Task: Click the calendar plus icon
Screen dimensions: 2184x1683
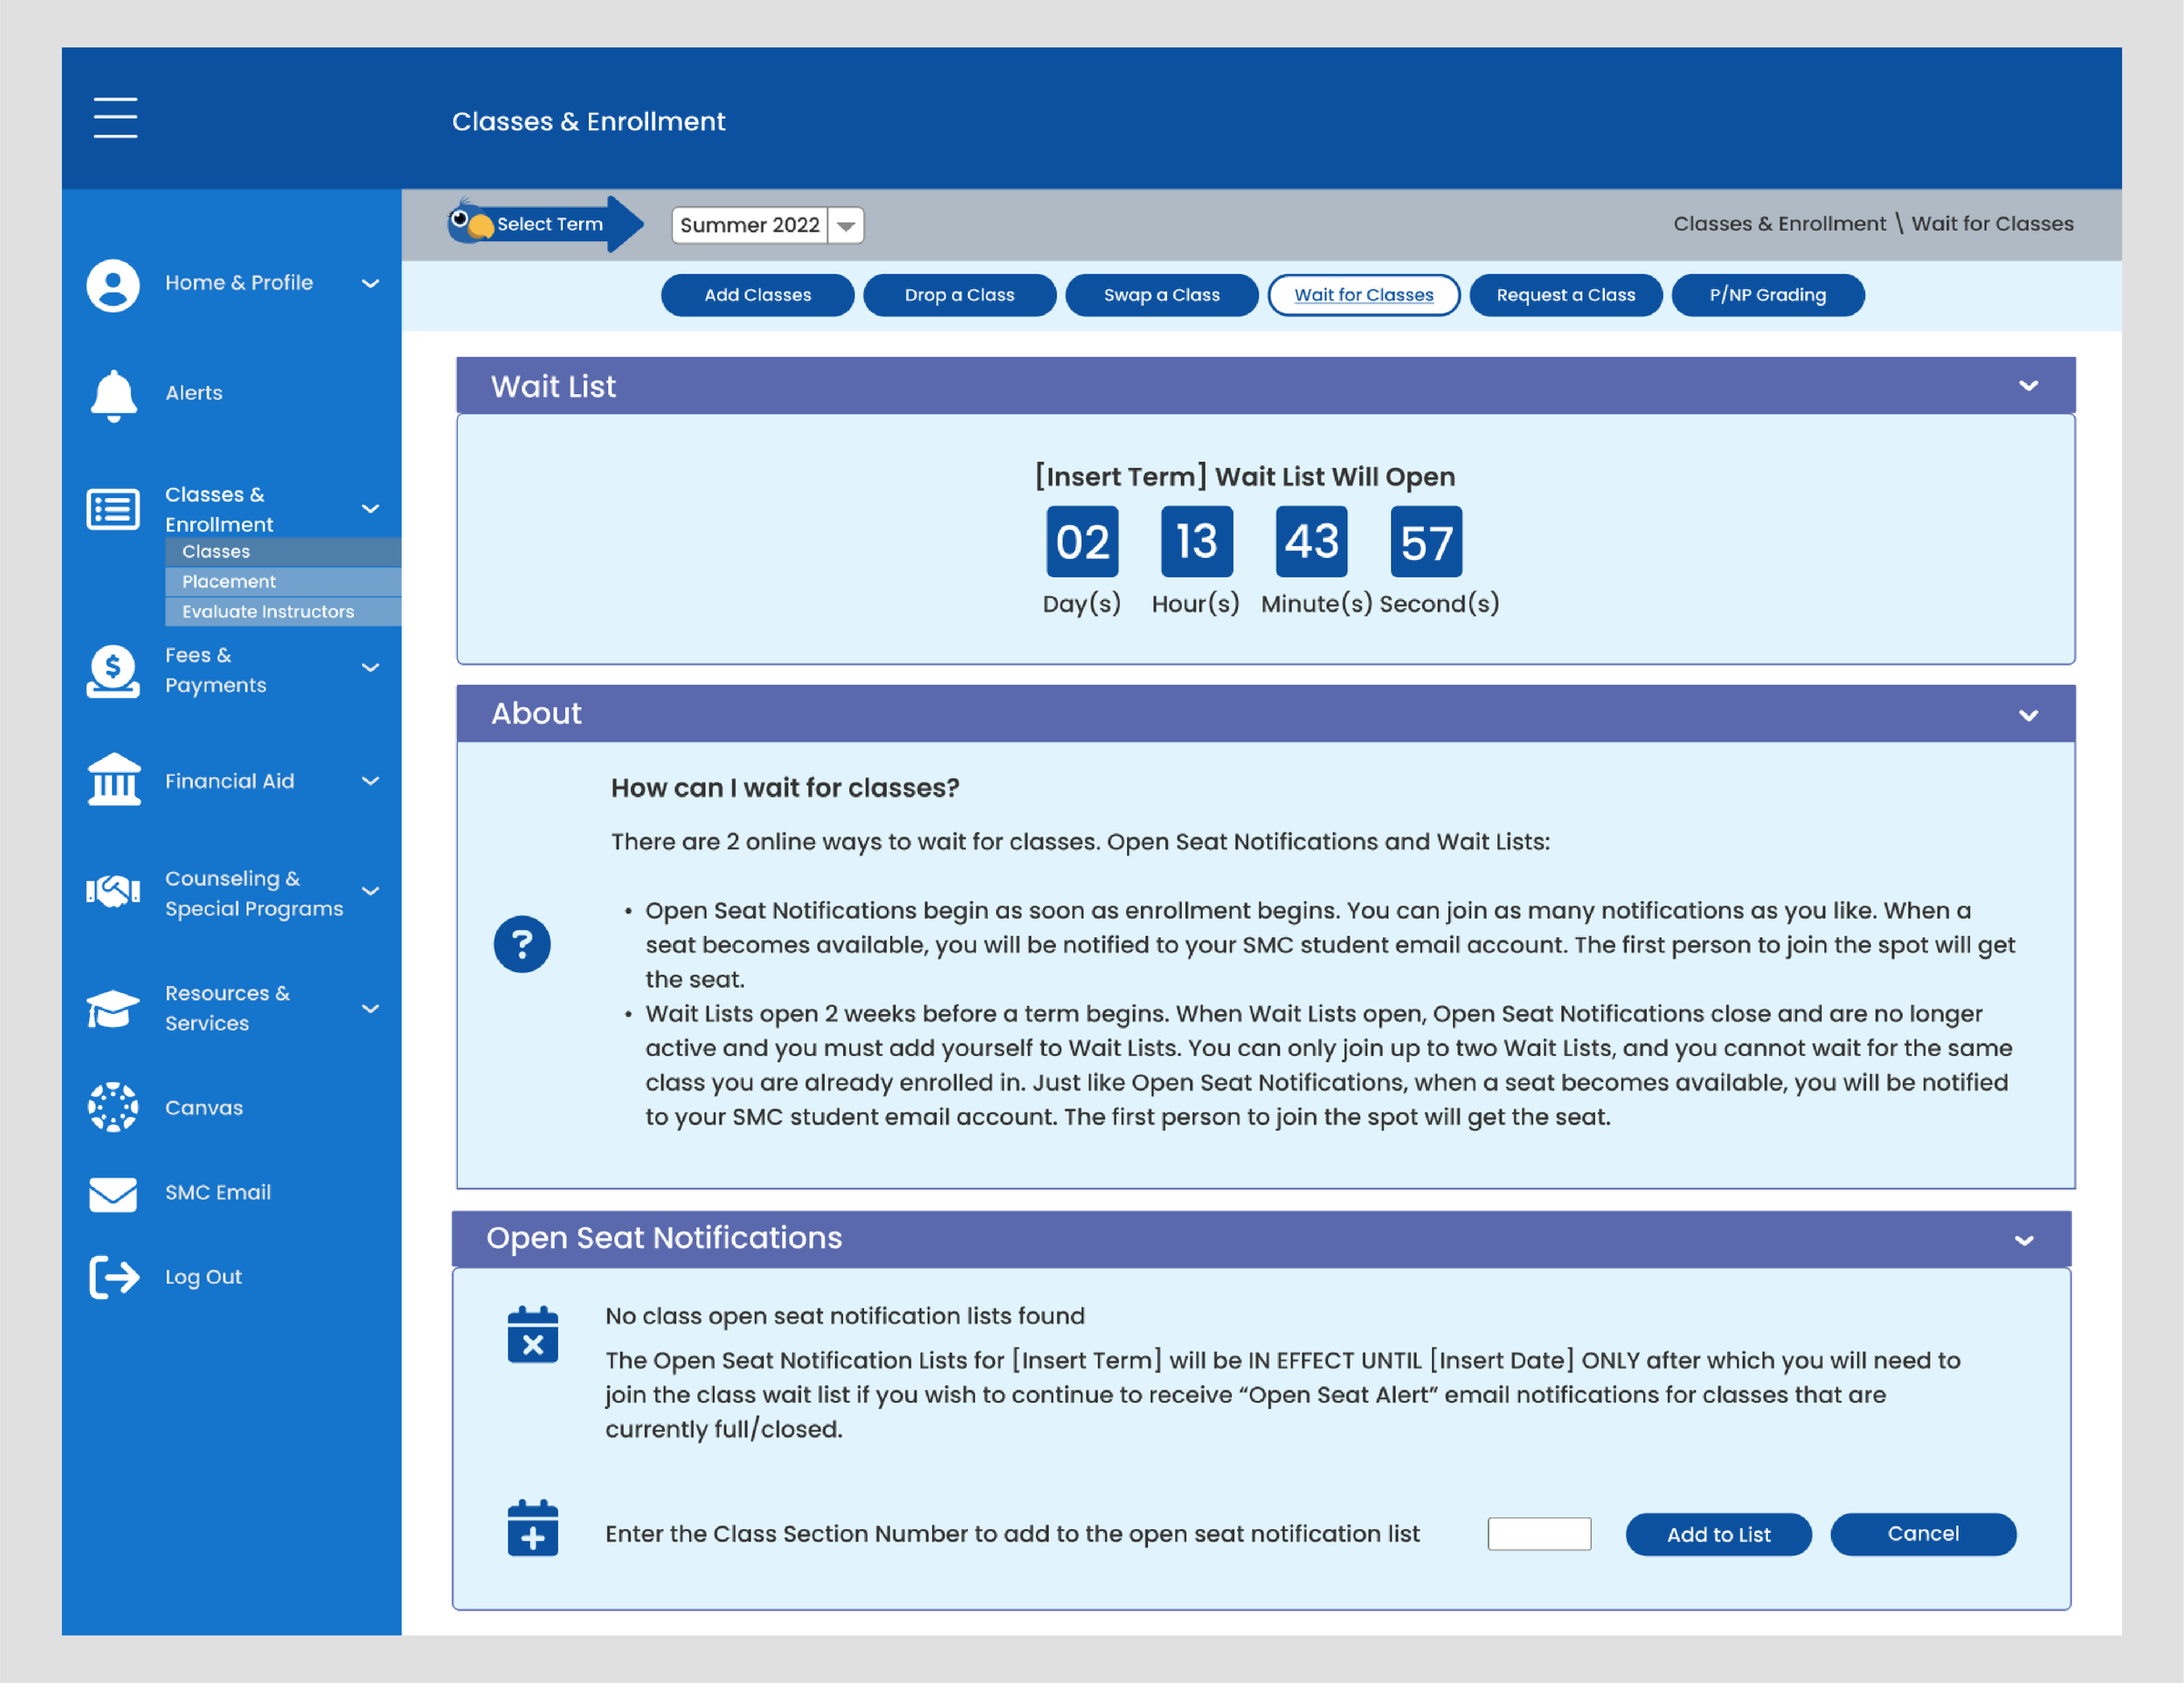Action: (x=532, y=1528)
